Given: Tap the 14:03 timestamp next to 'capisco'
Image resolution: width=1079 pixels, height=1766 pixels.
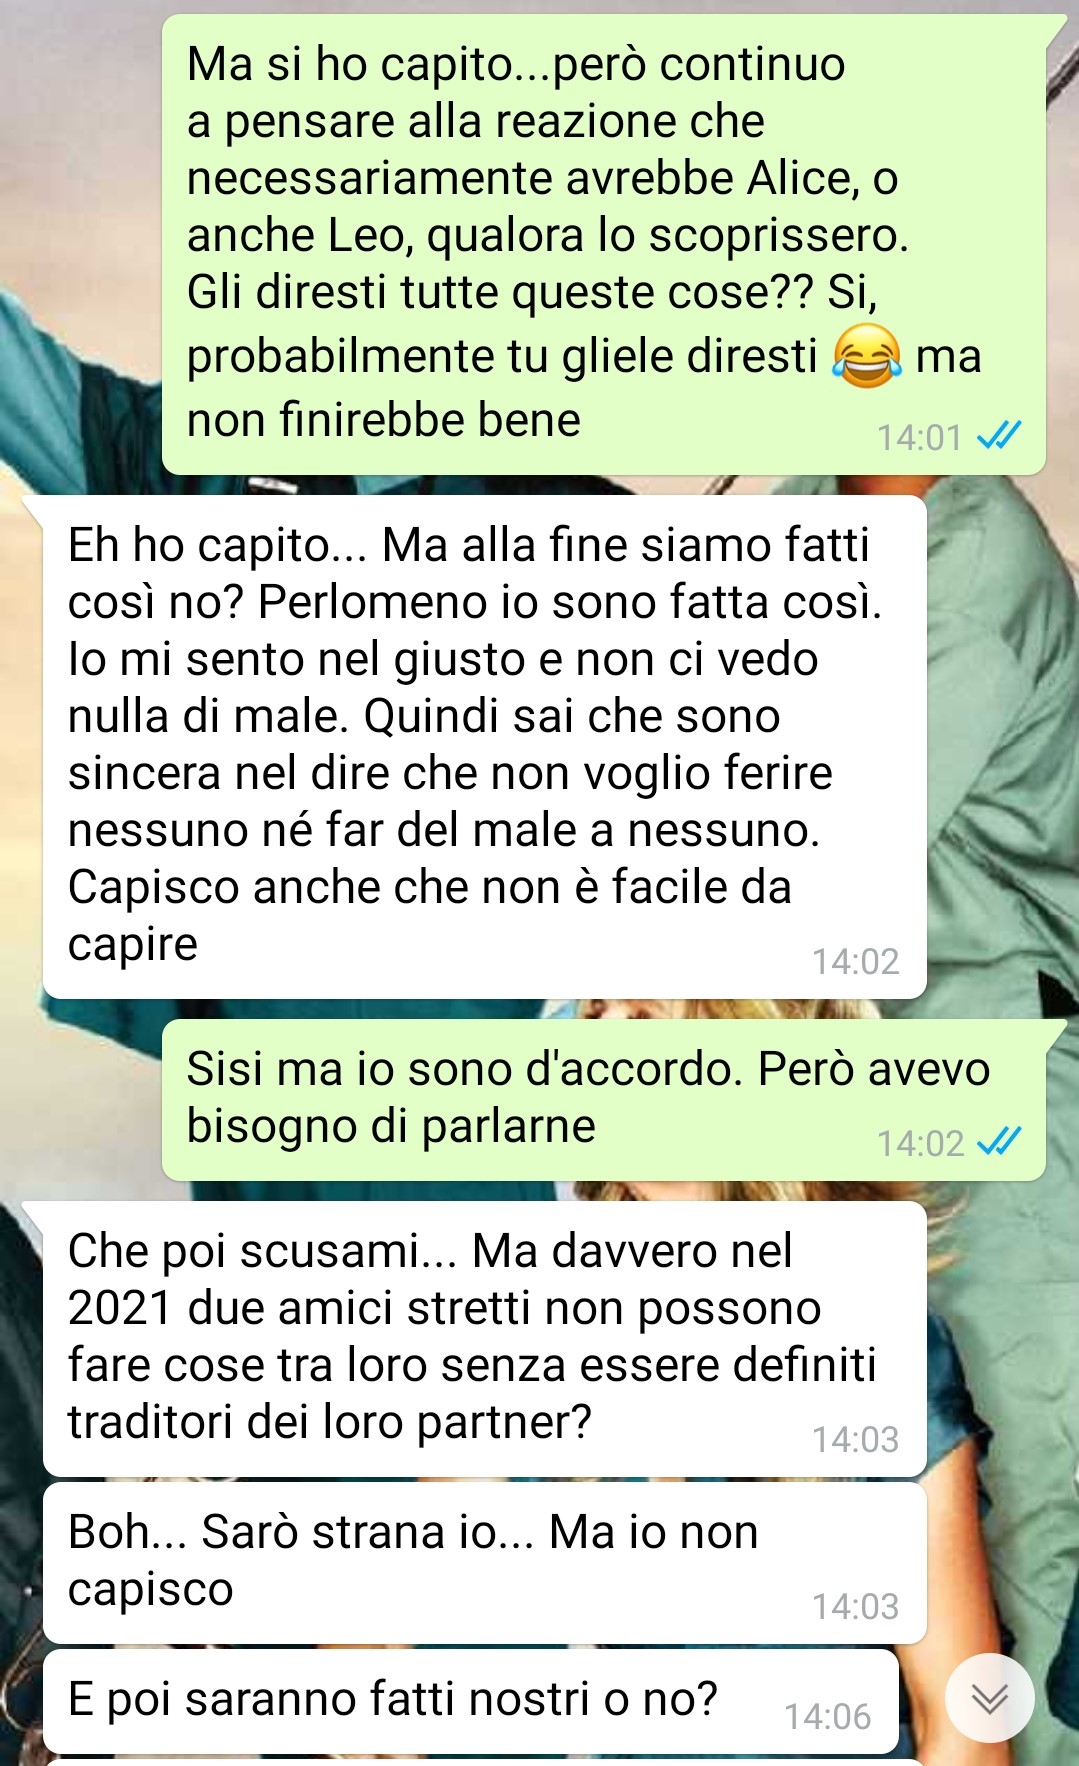Looking at the screenshot, I should 855,1606.
